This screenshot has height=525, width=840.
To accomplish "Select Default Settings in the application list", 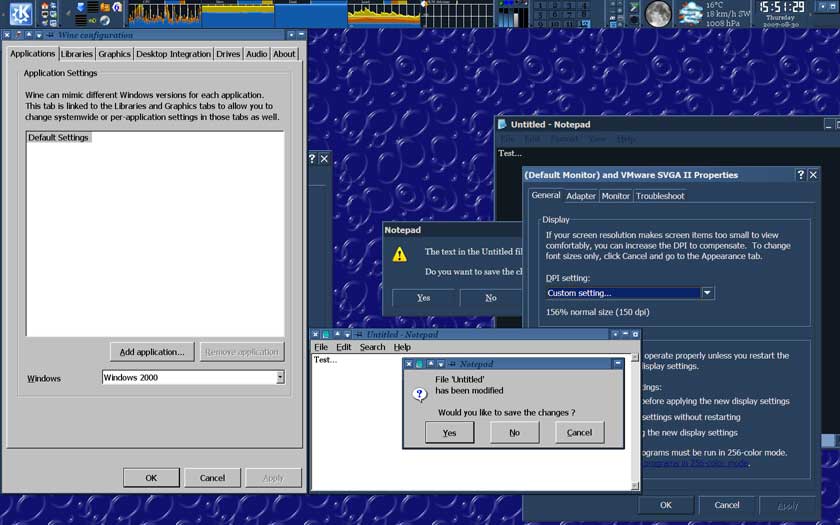I will click(x=59, y=138).
